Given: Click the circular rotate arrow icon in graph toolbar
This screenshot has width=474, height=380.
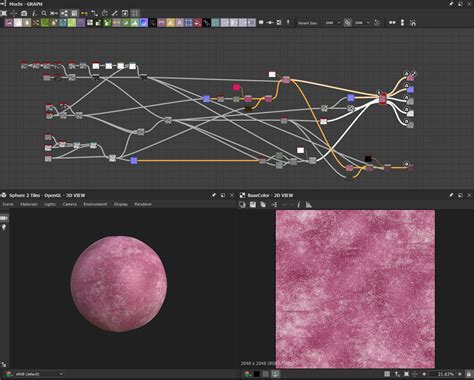Looking at the screenshot, I should 105,13.
